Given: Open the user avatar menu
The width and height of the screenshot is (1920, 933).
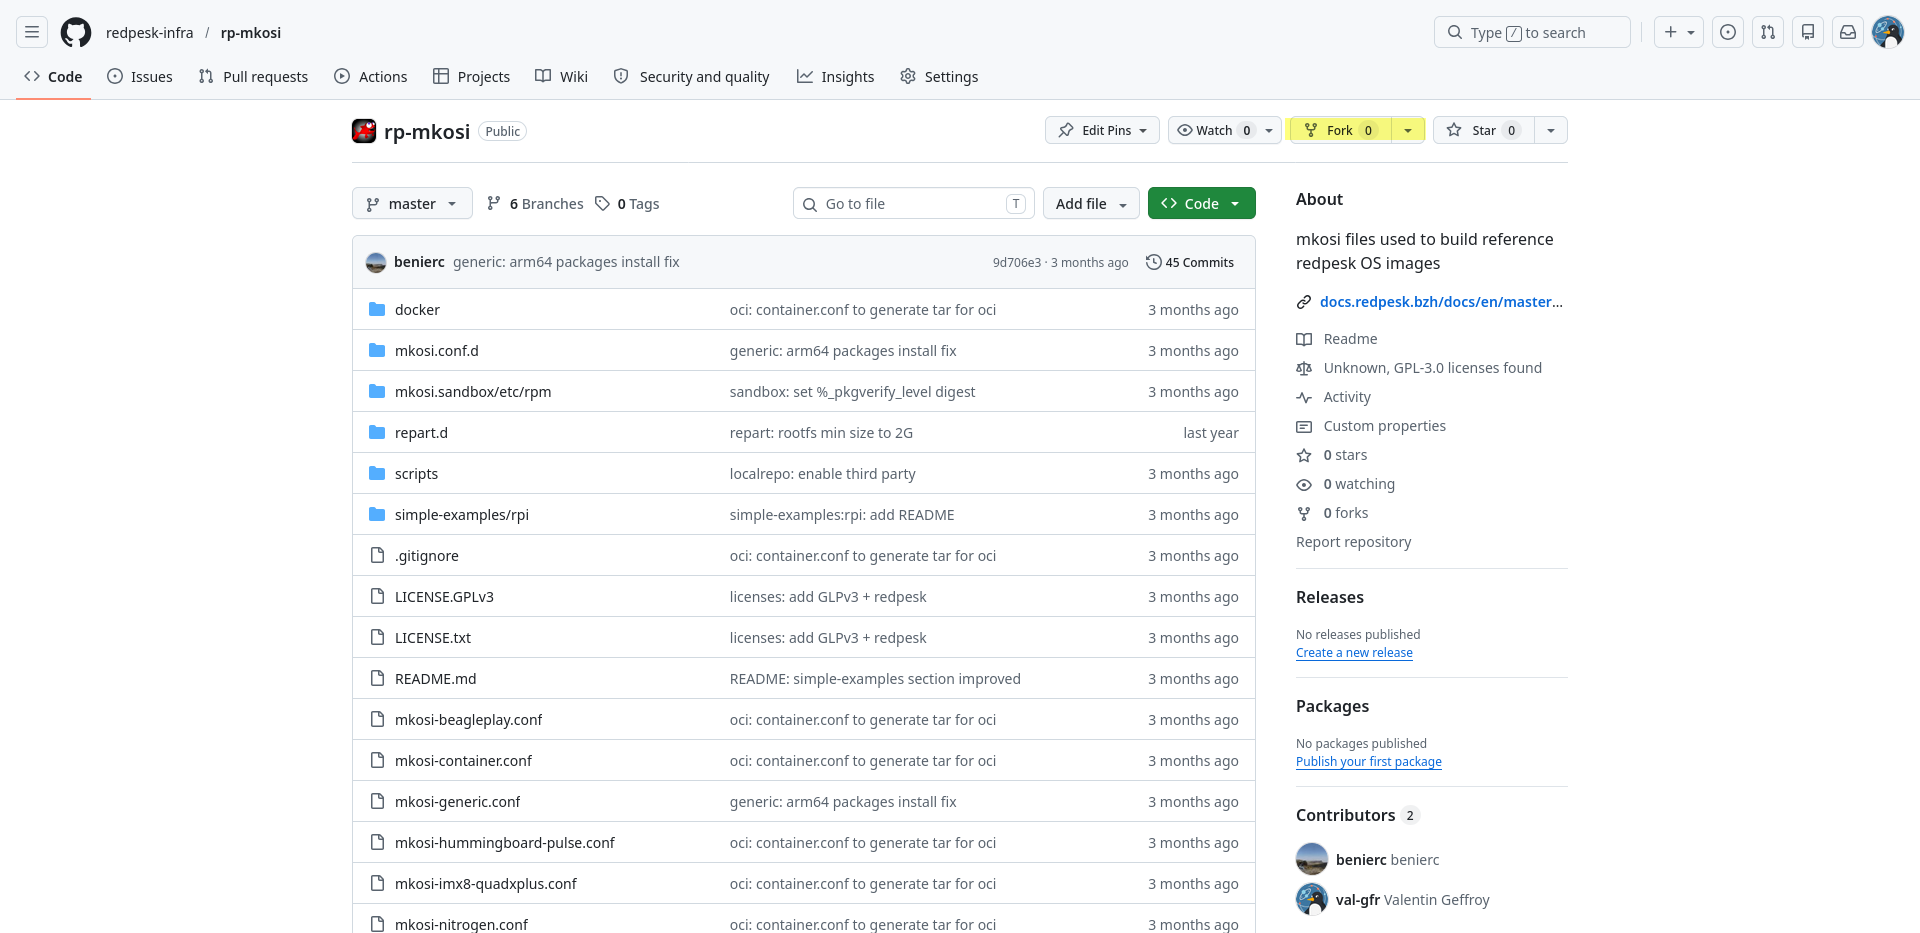Looking at the screenshot, I should (1888, 33).
